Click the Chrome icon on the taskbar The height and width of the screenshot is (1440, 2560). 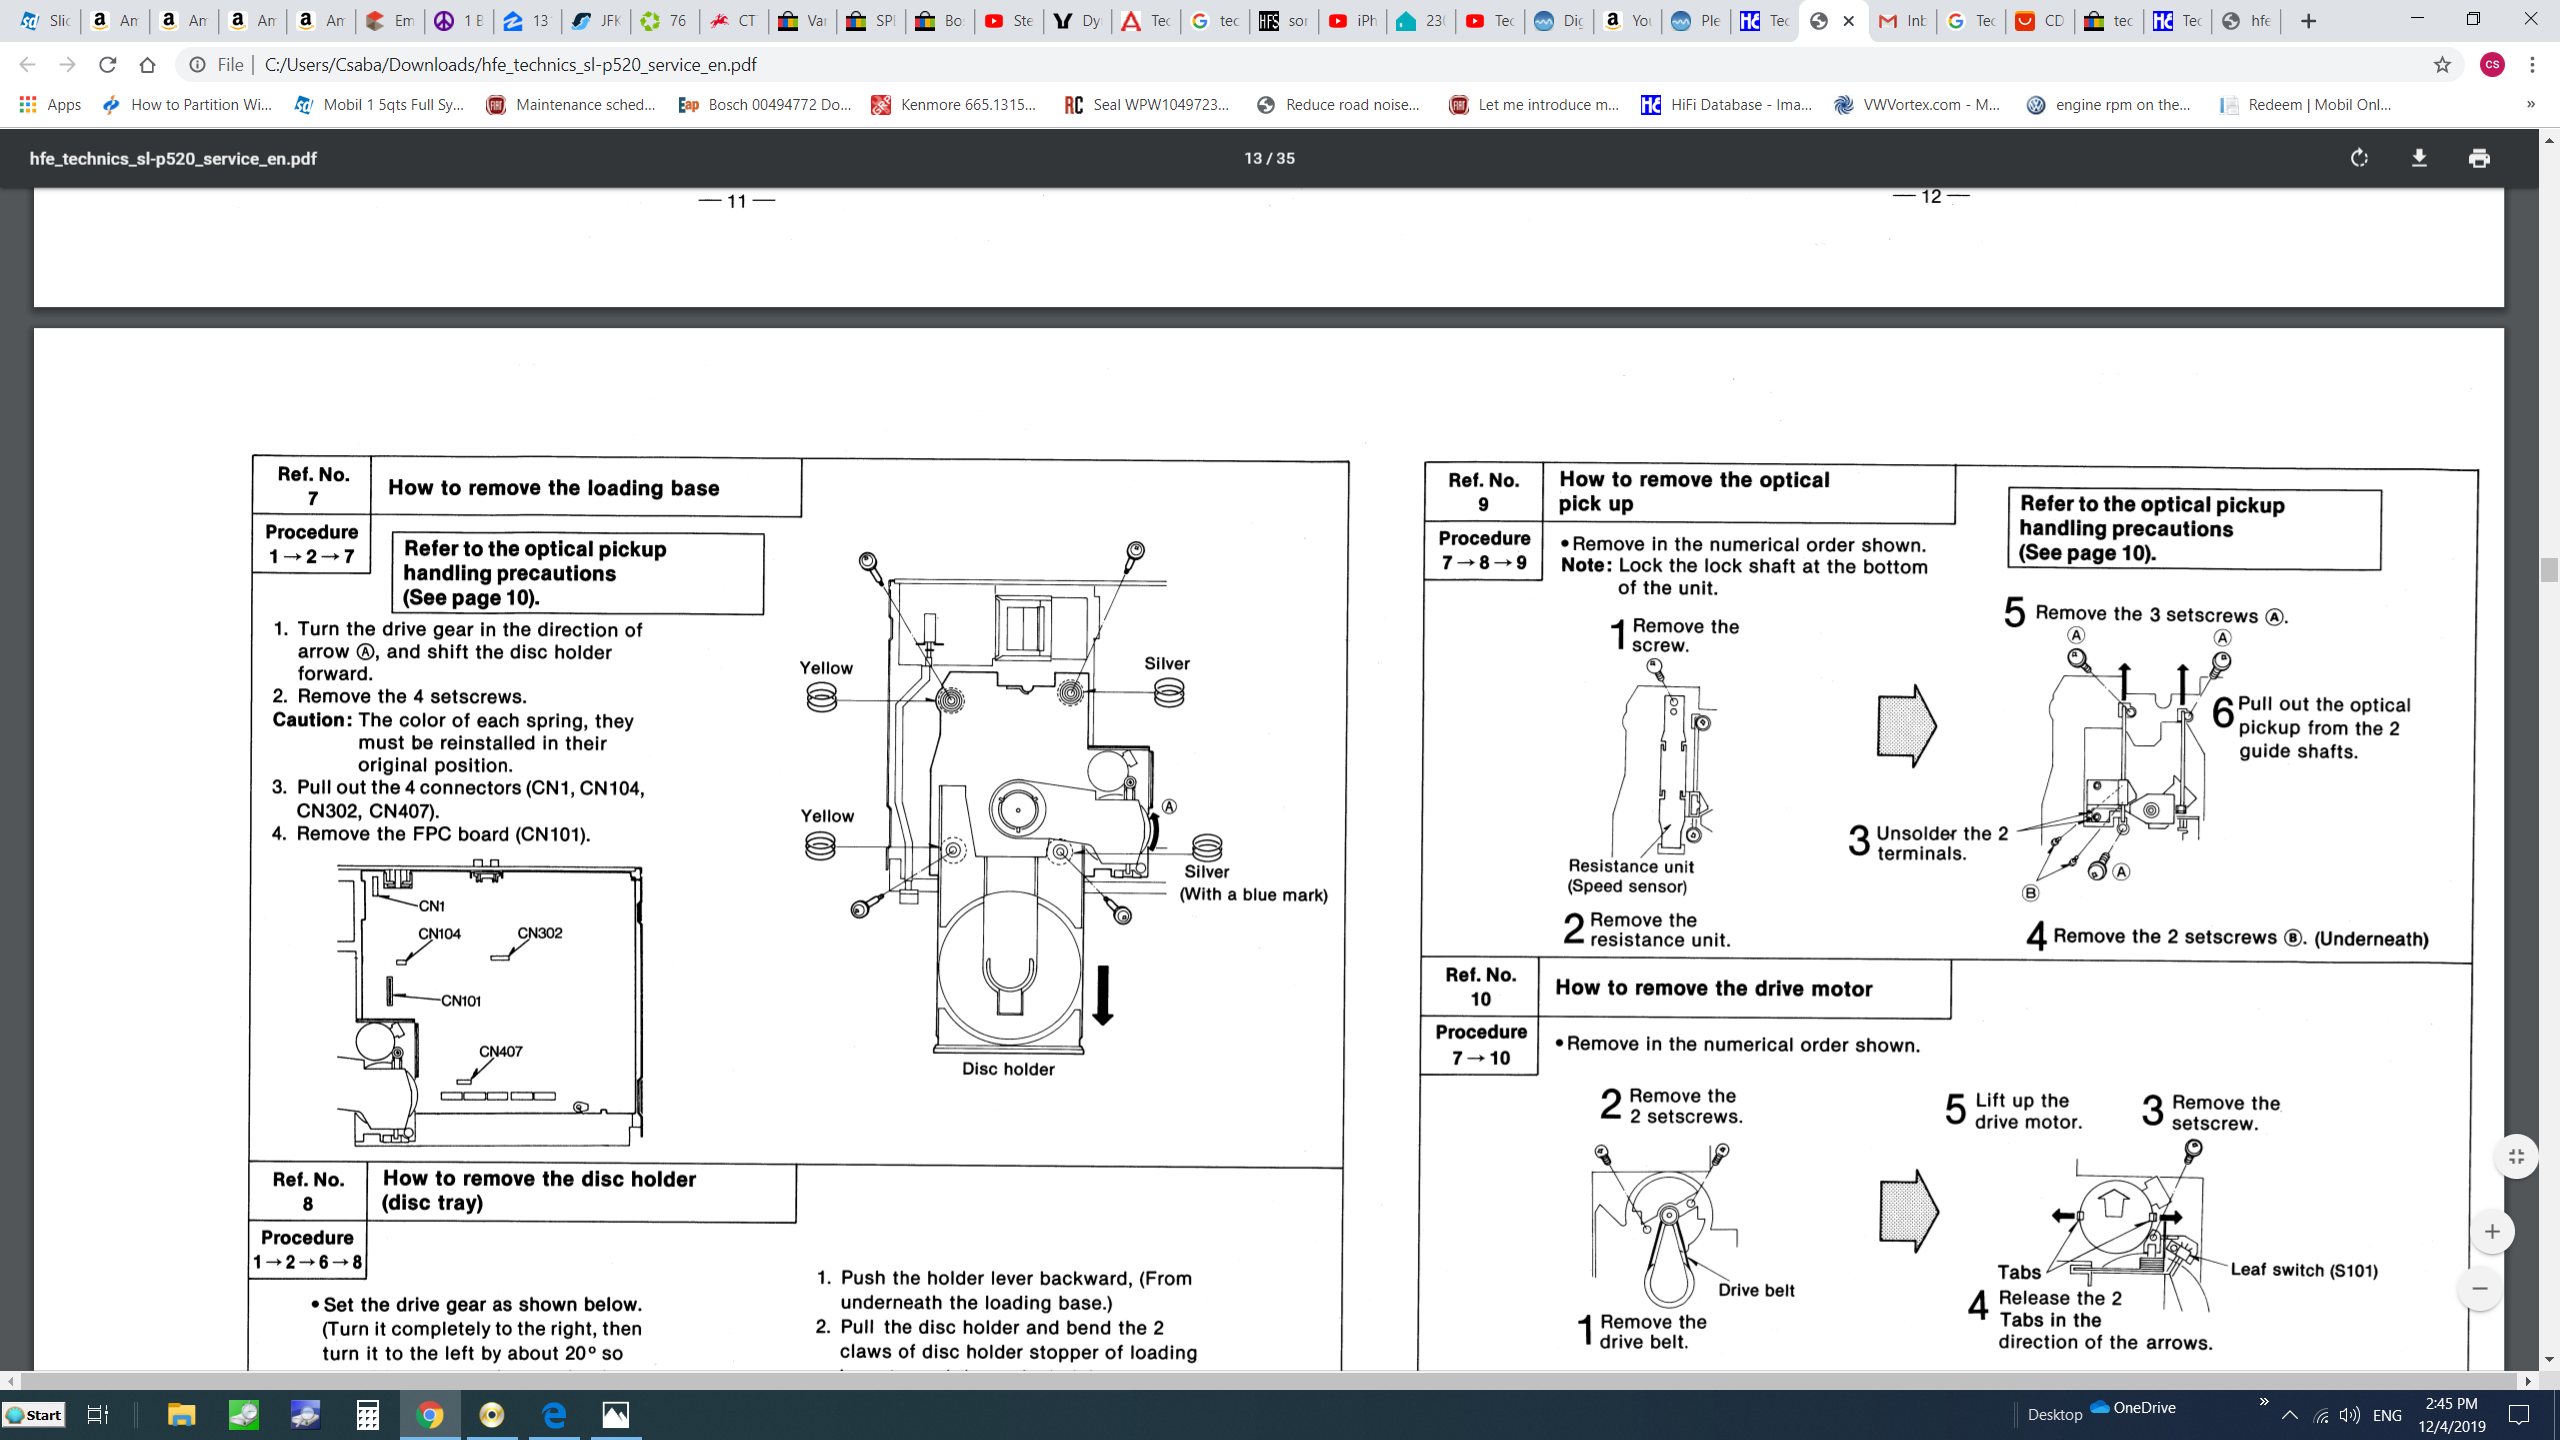tap(430, 1415)
